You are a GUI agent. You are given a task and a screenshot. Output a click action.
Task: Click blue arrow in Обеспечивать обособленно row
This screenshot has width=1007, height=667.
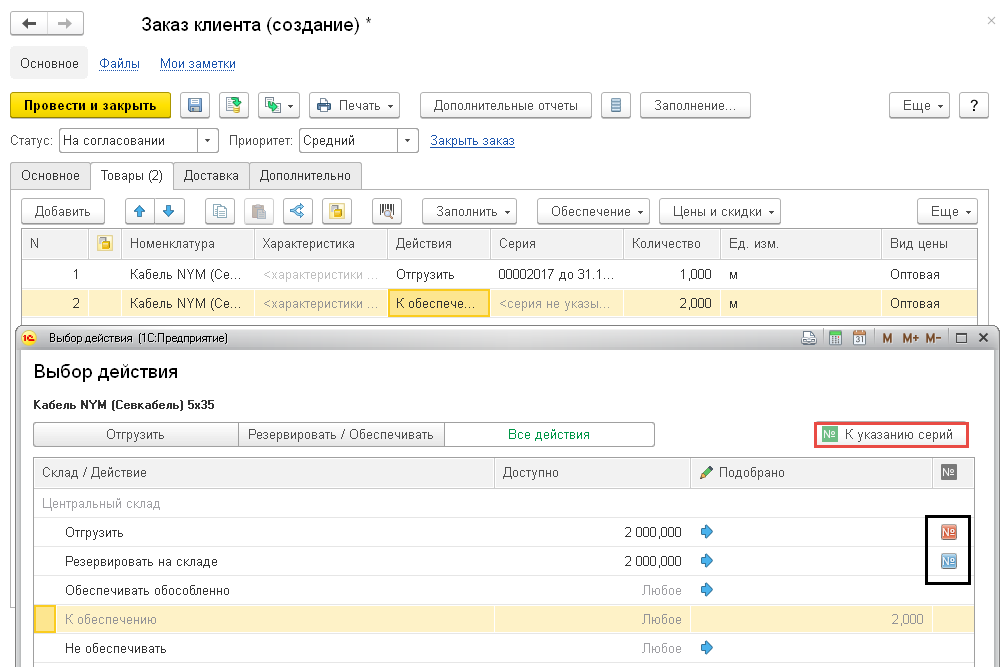point(708,590)
